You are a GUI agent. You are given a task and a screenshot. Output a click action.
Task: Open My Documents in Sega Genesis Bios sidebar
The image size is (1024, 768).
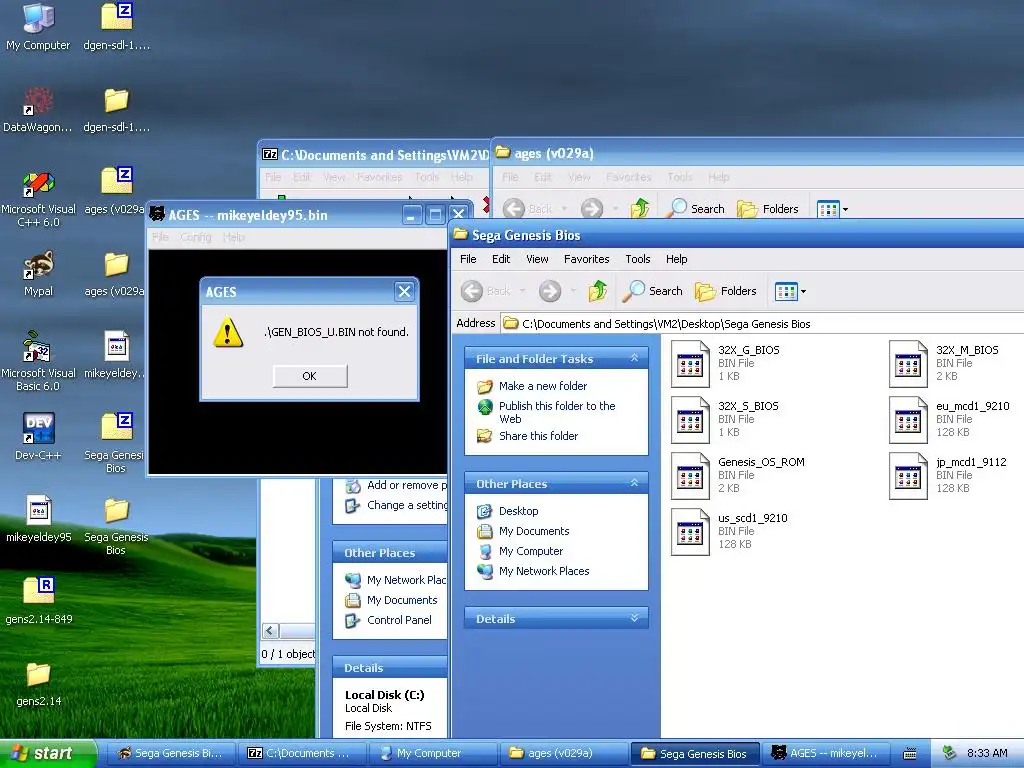(534, 532)
